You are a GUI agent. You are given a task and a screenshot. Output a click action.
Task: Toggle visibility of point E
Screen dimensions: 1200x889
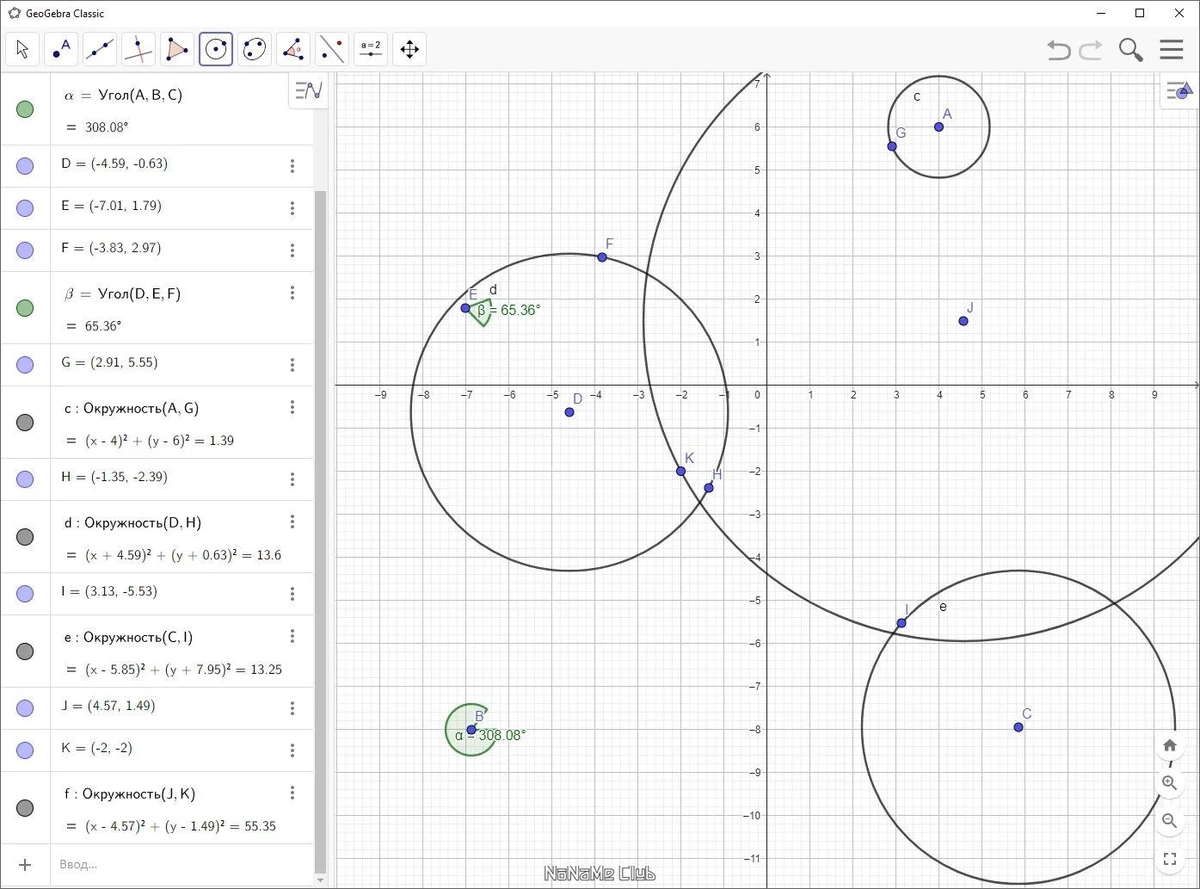(x=25, y=208)
